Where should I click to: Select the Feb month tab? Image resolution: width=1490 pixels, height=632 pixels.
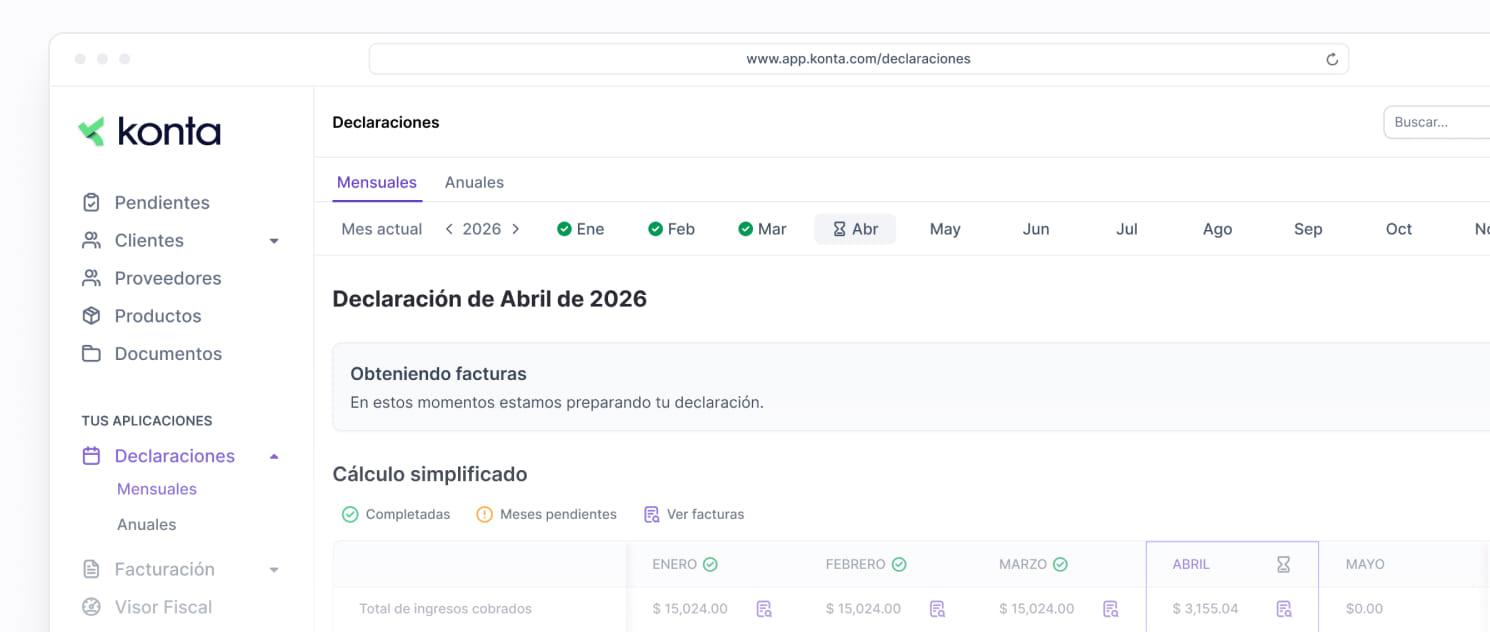[671, 229]
